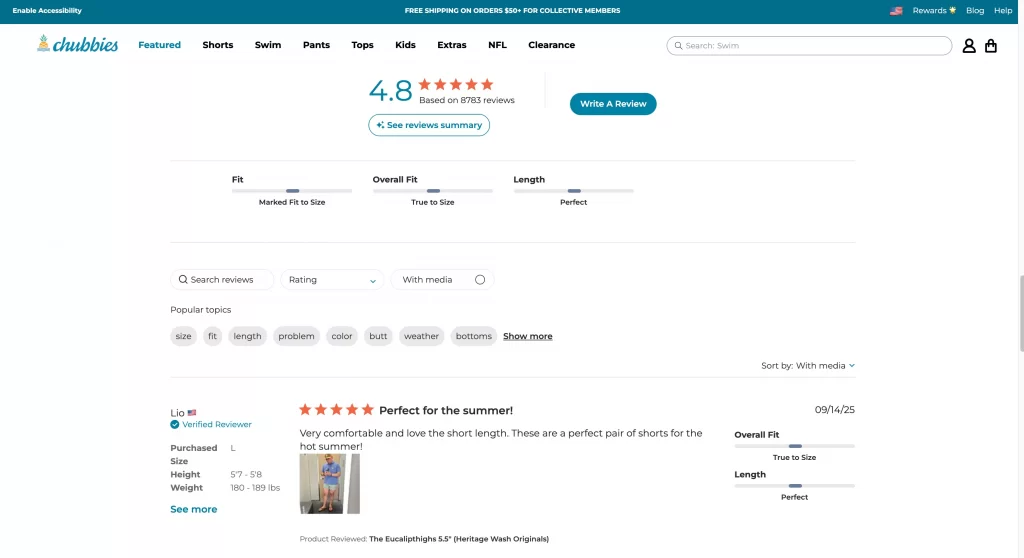1024x558 pixels.
Task: Expand more popular topics with Show more
Action: (x=527, y=336)
